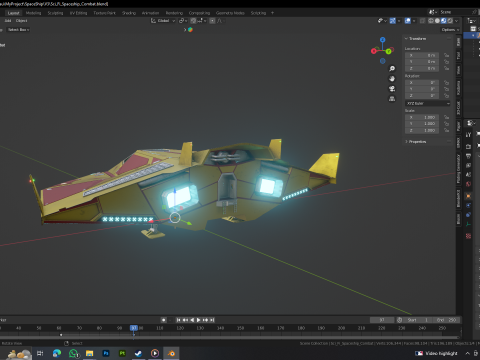Lock the Location X lock icon
This screenshot has width=480, height=360.
click(x=447, y=55)
